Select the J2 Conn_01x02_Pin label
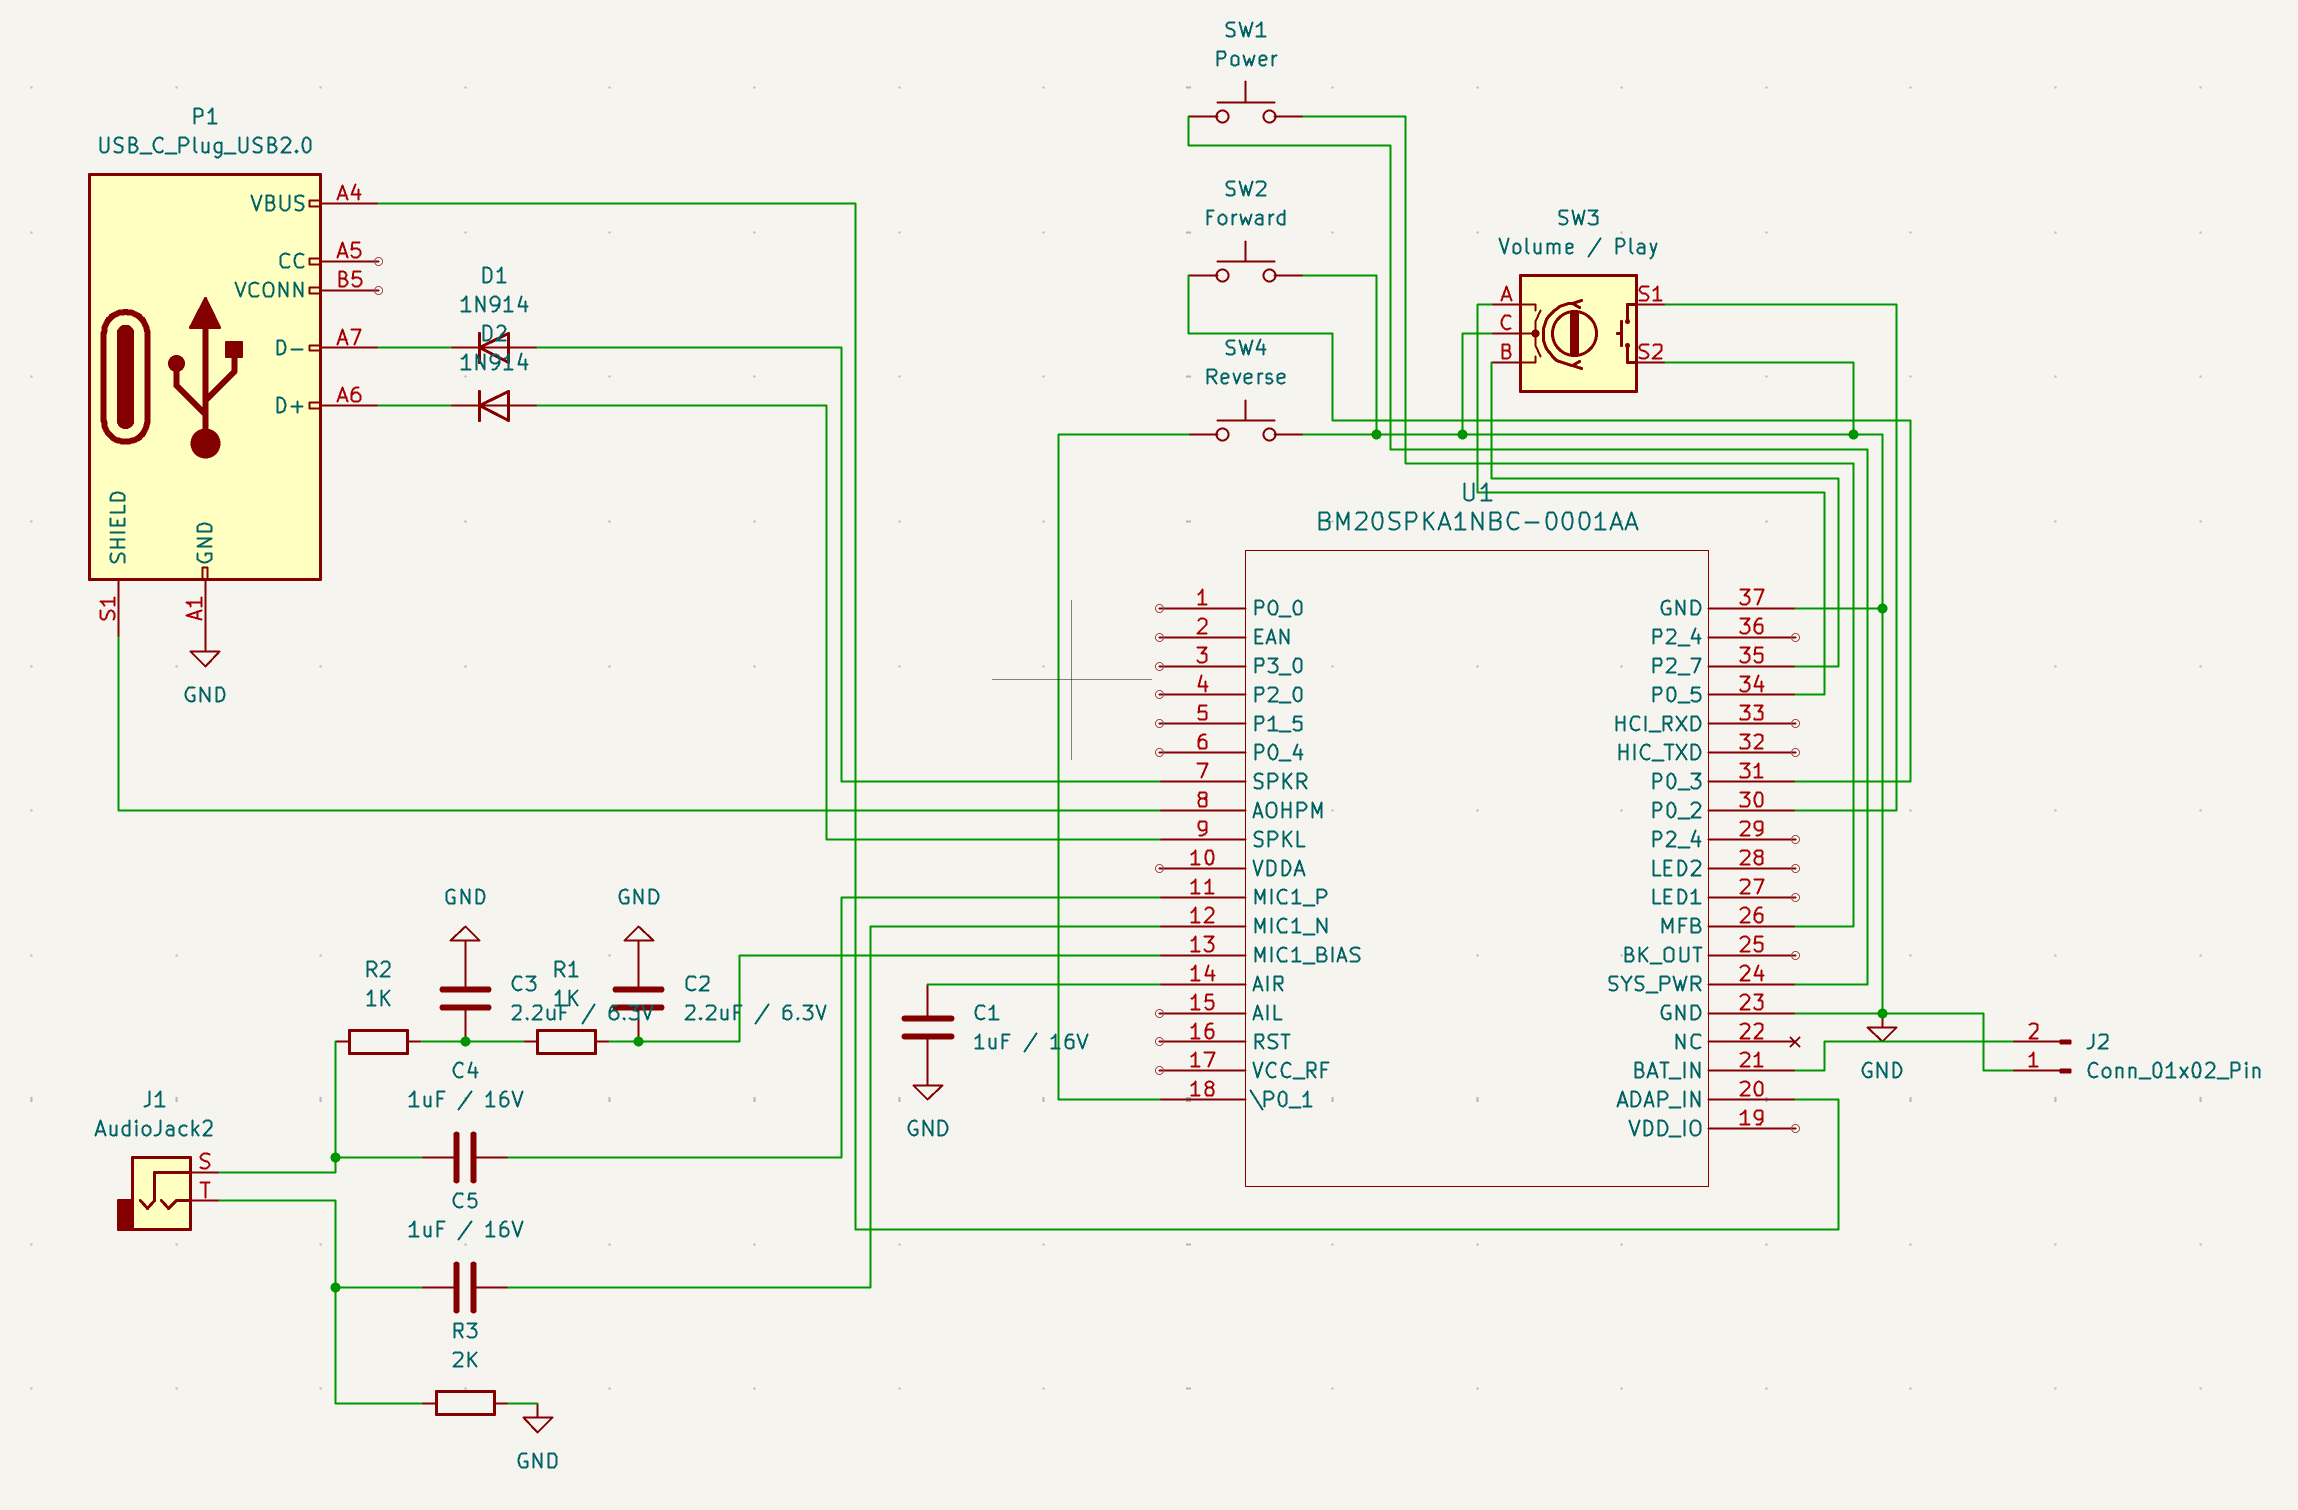Screen dimensions: 2298x1510 click(2173, 1070)
